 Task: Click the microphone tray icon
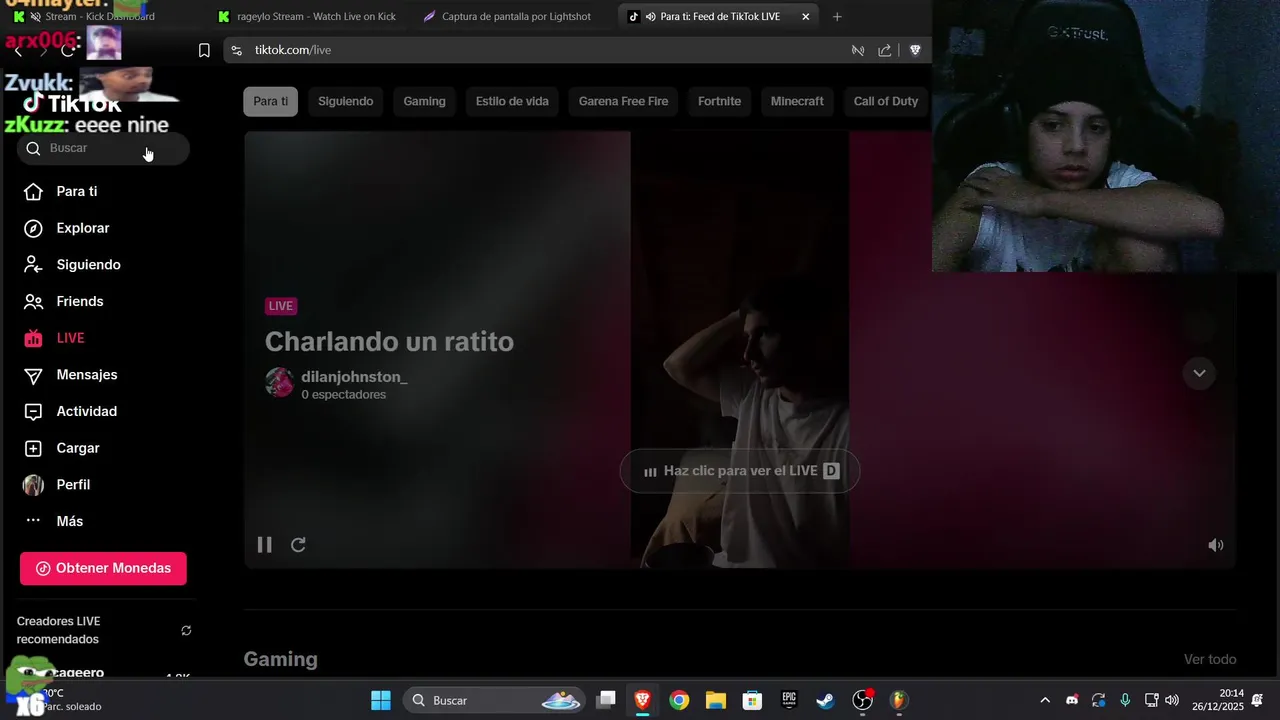1125,700
